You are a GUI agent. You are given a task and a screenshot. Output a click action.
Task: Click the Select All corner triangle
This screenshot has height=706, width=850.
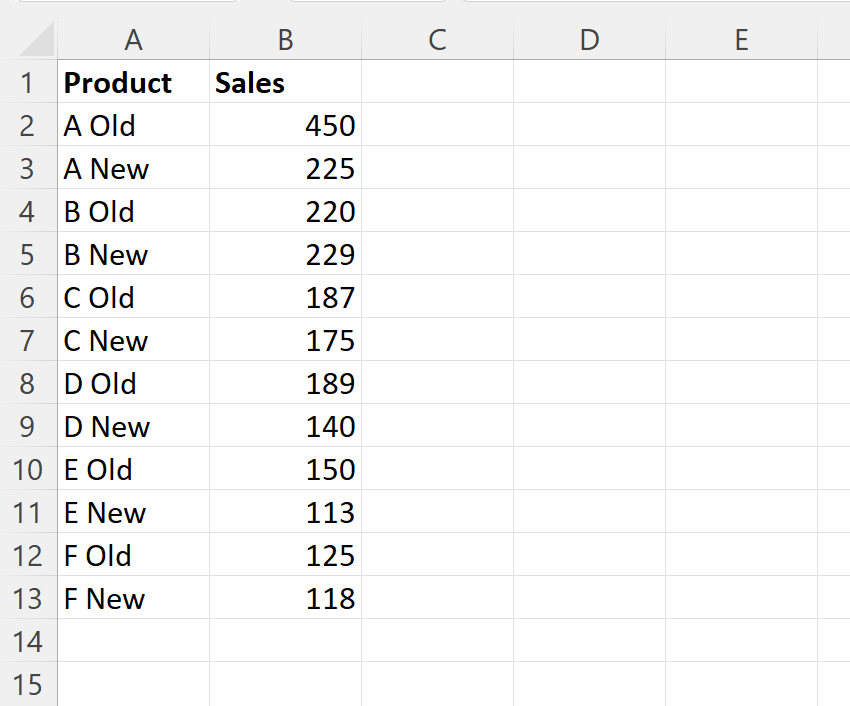tap(37, 39)
